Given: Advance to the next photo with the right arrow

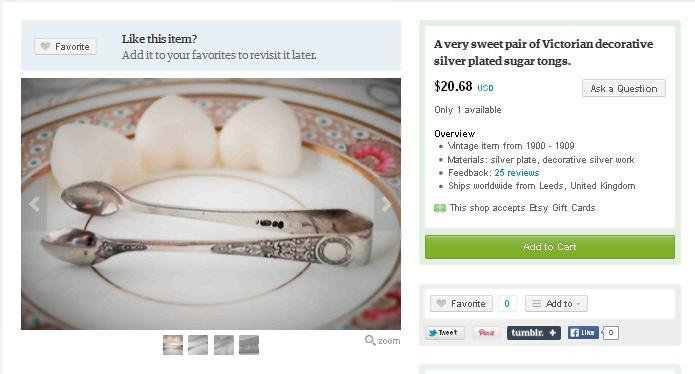Looking at the screenshot, I should click(x=387, y=204).
